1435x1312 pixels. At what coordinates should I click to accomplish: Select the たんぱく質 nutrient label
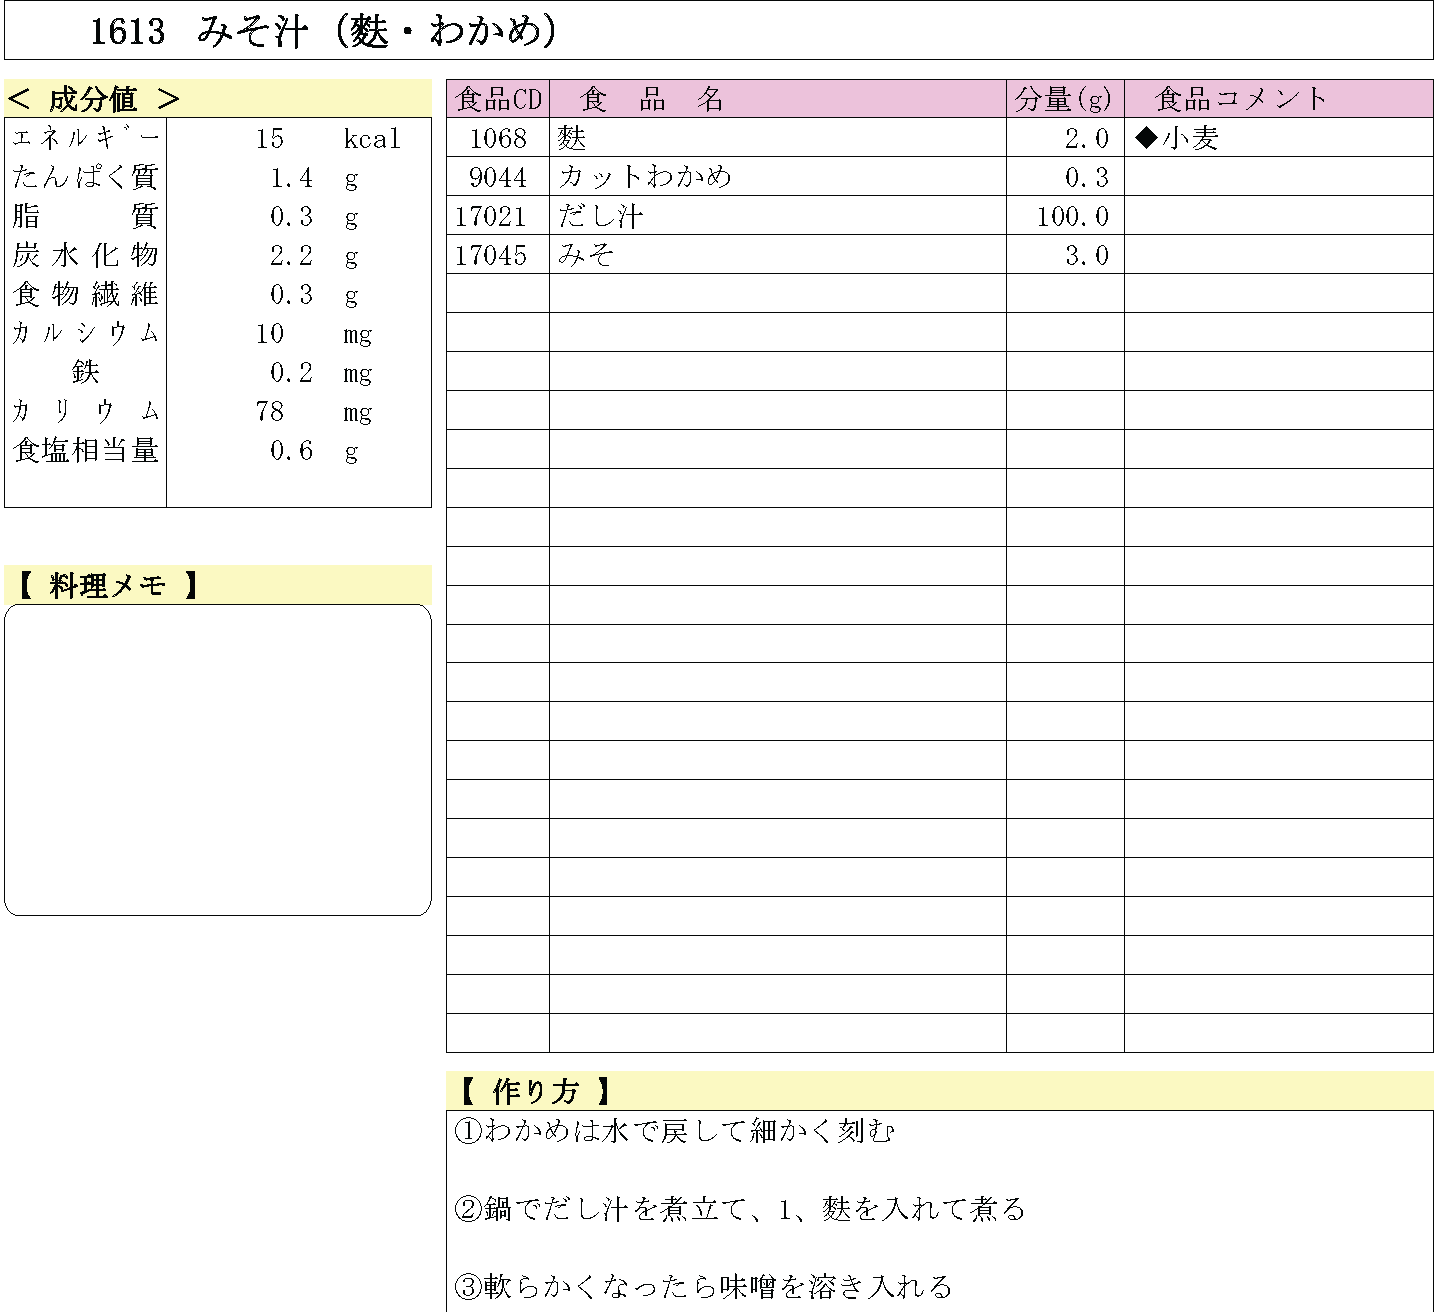pos(85,178)
